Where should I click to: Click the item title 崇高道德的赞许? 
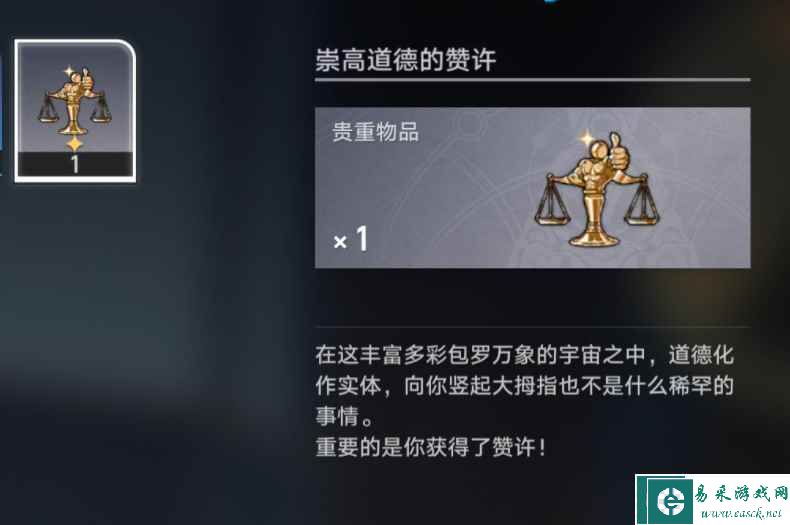(406, 60)
